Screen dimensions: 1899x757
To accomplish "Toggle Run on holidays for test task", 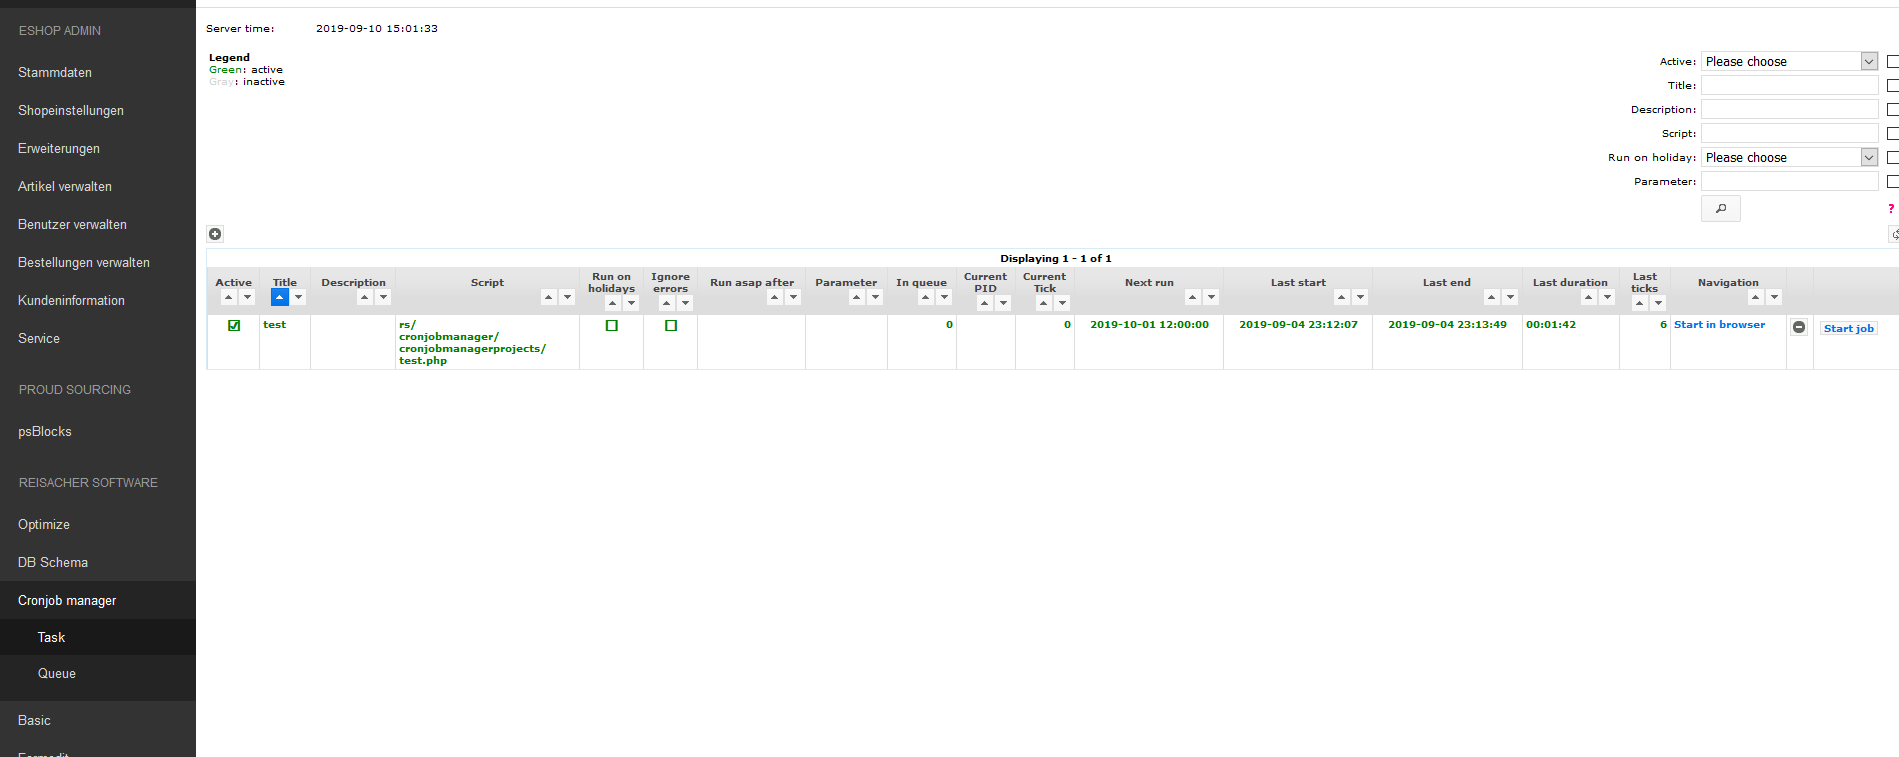I will 612,325.
